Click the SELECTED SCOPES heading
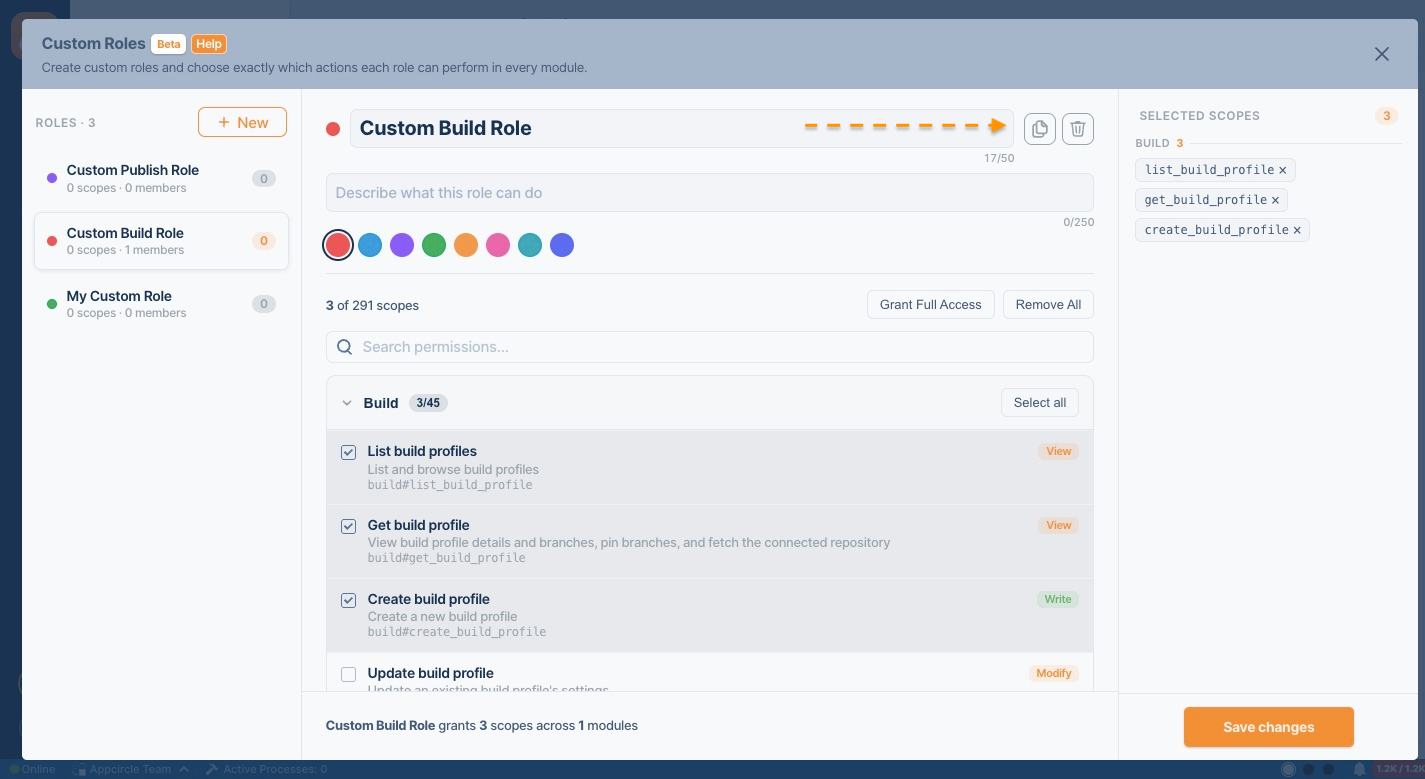Screen dimensions: 1425x779 point(1200,116)
